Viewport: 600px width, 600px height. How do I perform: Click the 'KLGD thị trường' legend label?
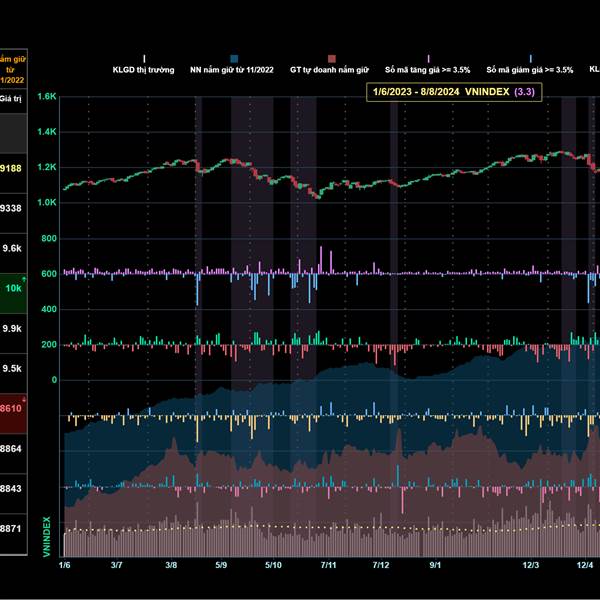coord(143,70)
